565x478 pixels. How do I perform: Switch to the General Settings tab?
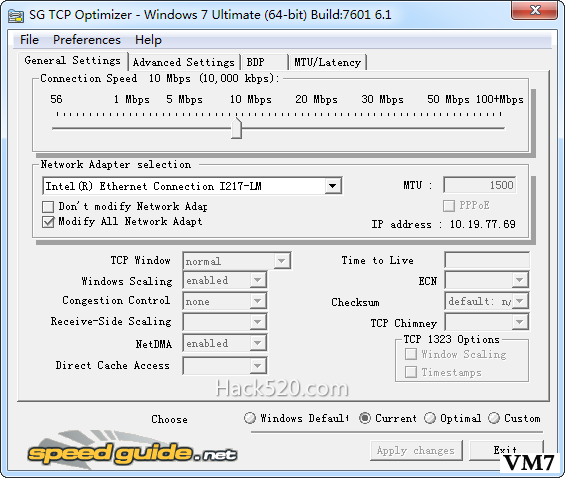72,61
